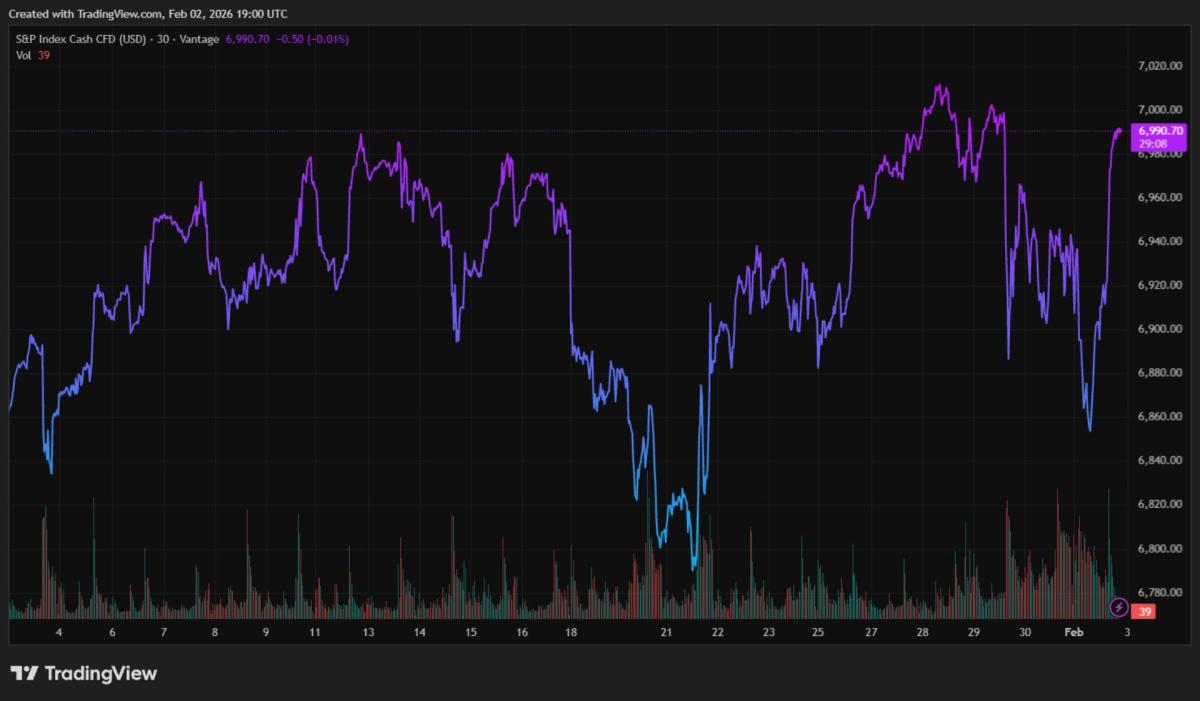Click the purple lightning bolt icon

pos(1120,606)
